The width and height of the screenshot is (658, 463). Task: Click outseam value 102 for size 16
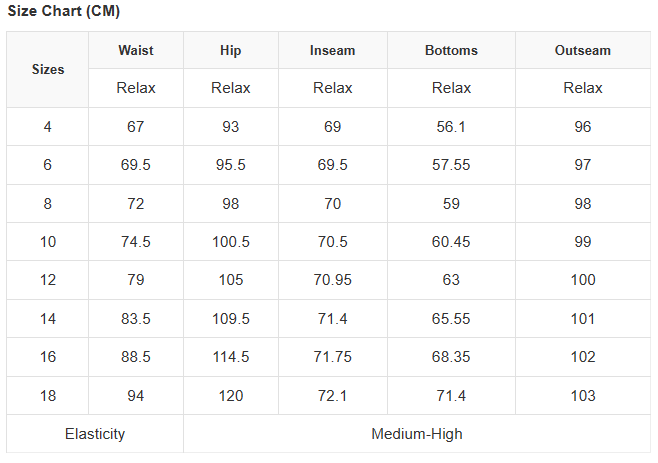pos(583,357)
